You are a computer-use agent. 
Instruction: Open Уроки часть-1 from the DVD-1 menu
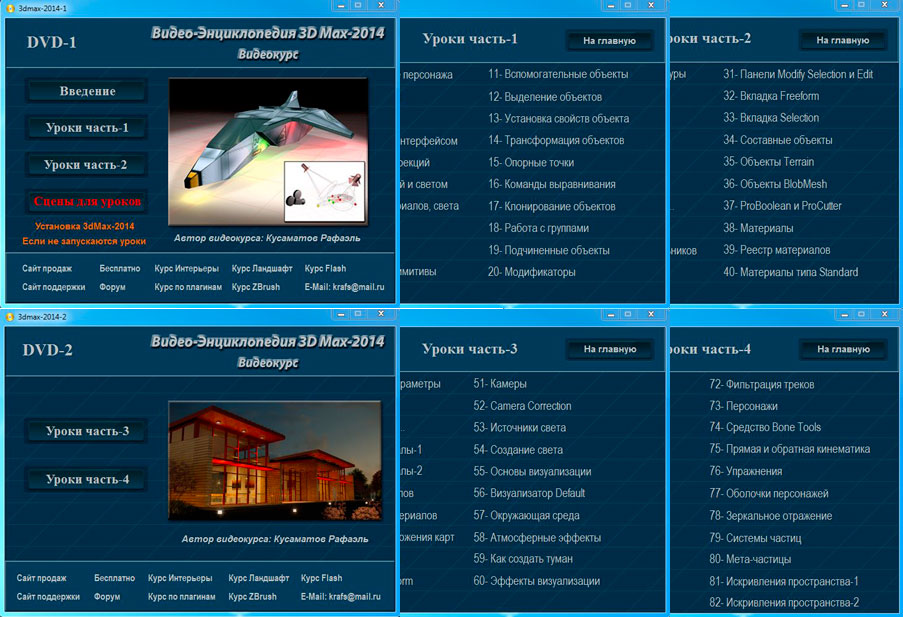87,128
